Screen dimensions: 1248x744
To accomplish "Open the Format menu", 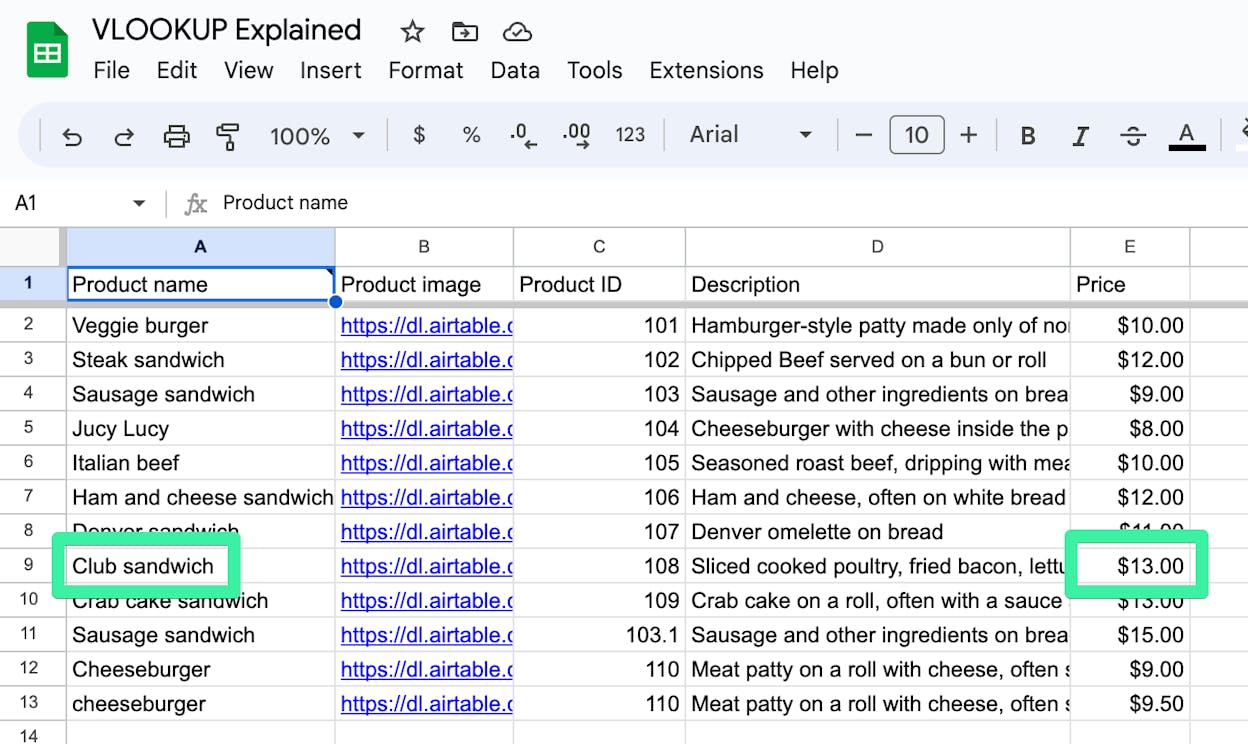I will 426,70.
